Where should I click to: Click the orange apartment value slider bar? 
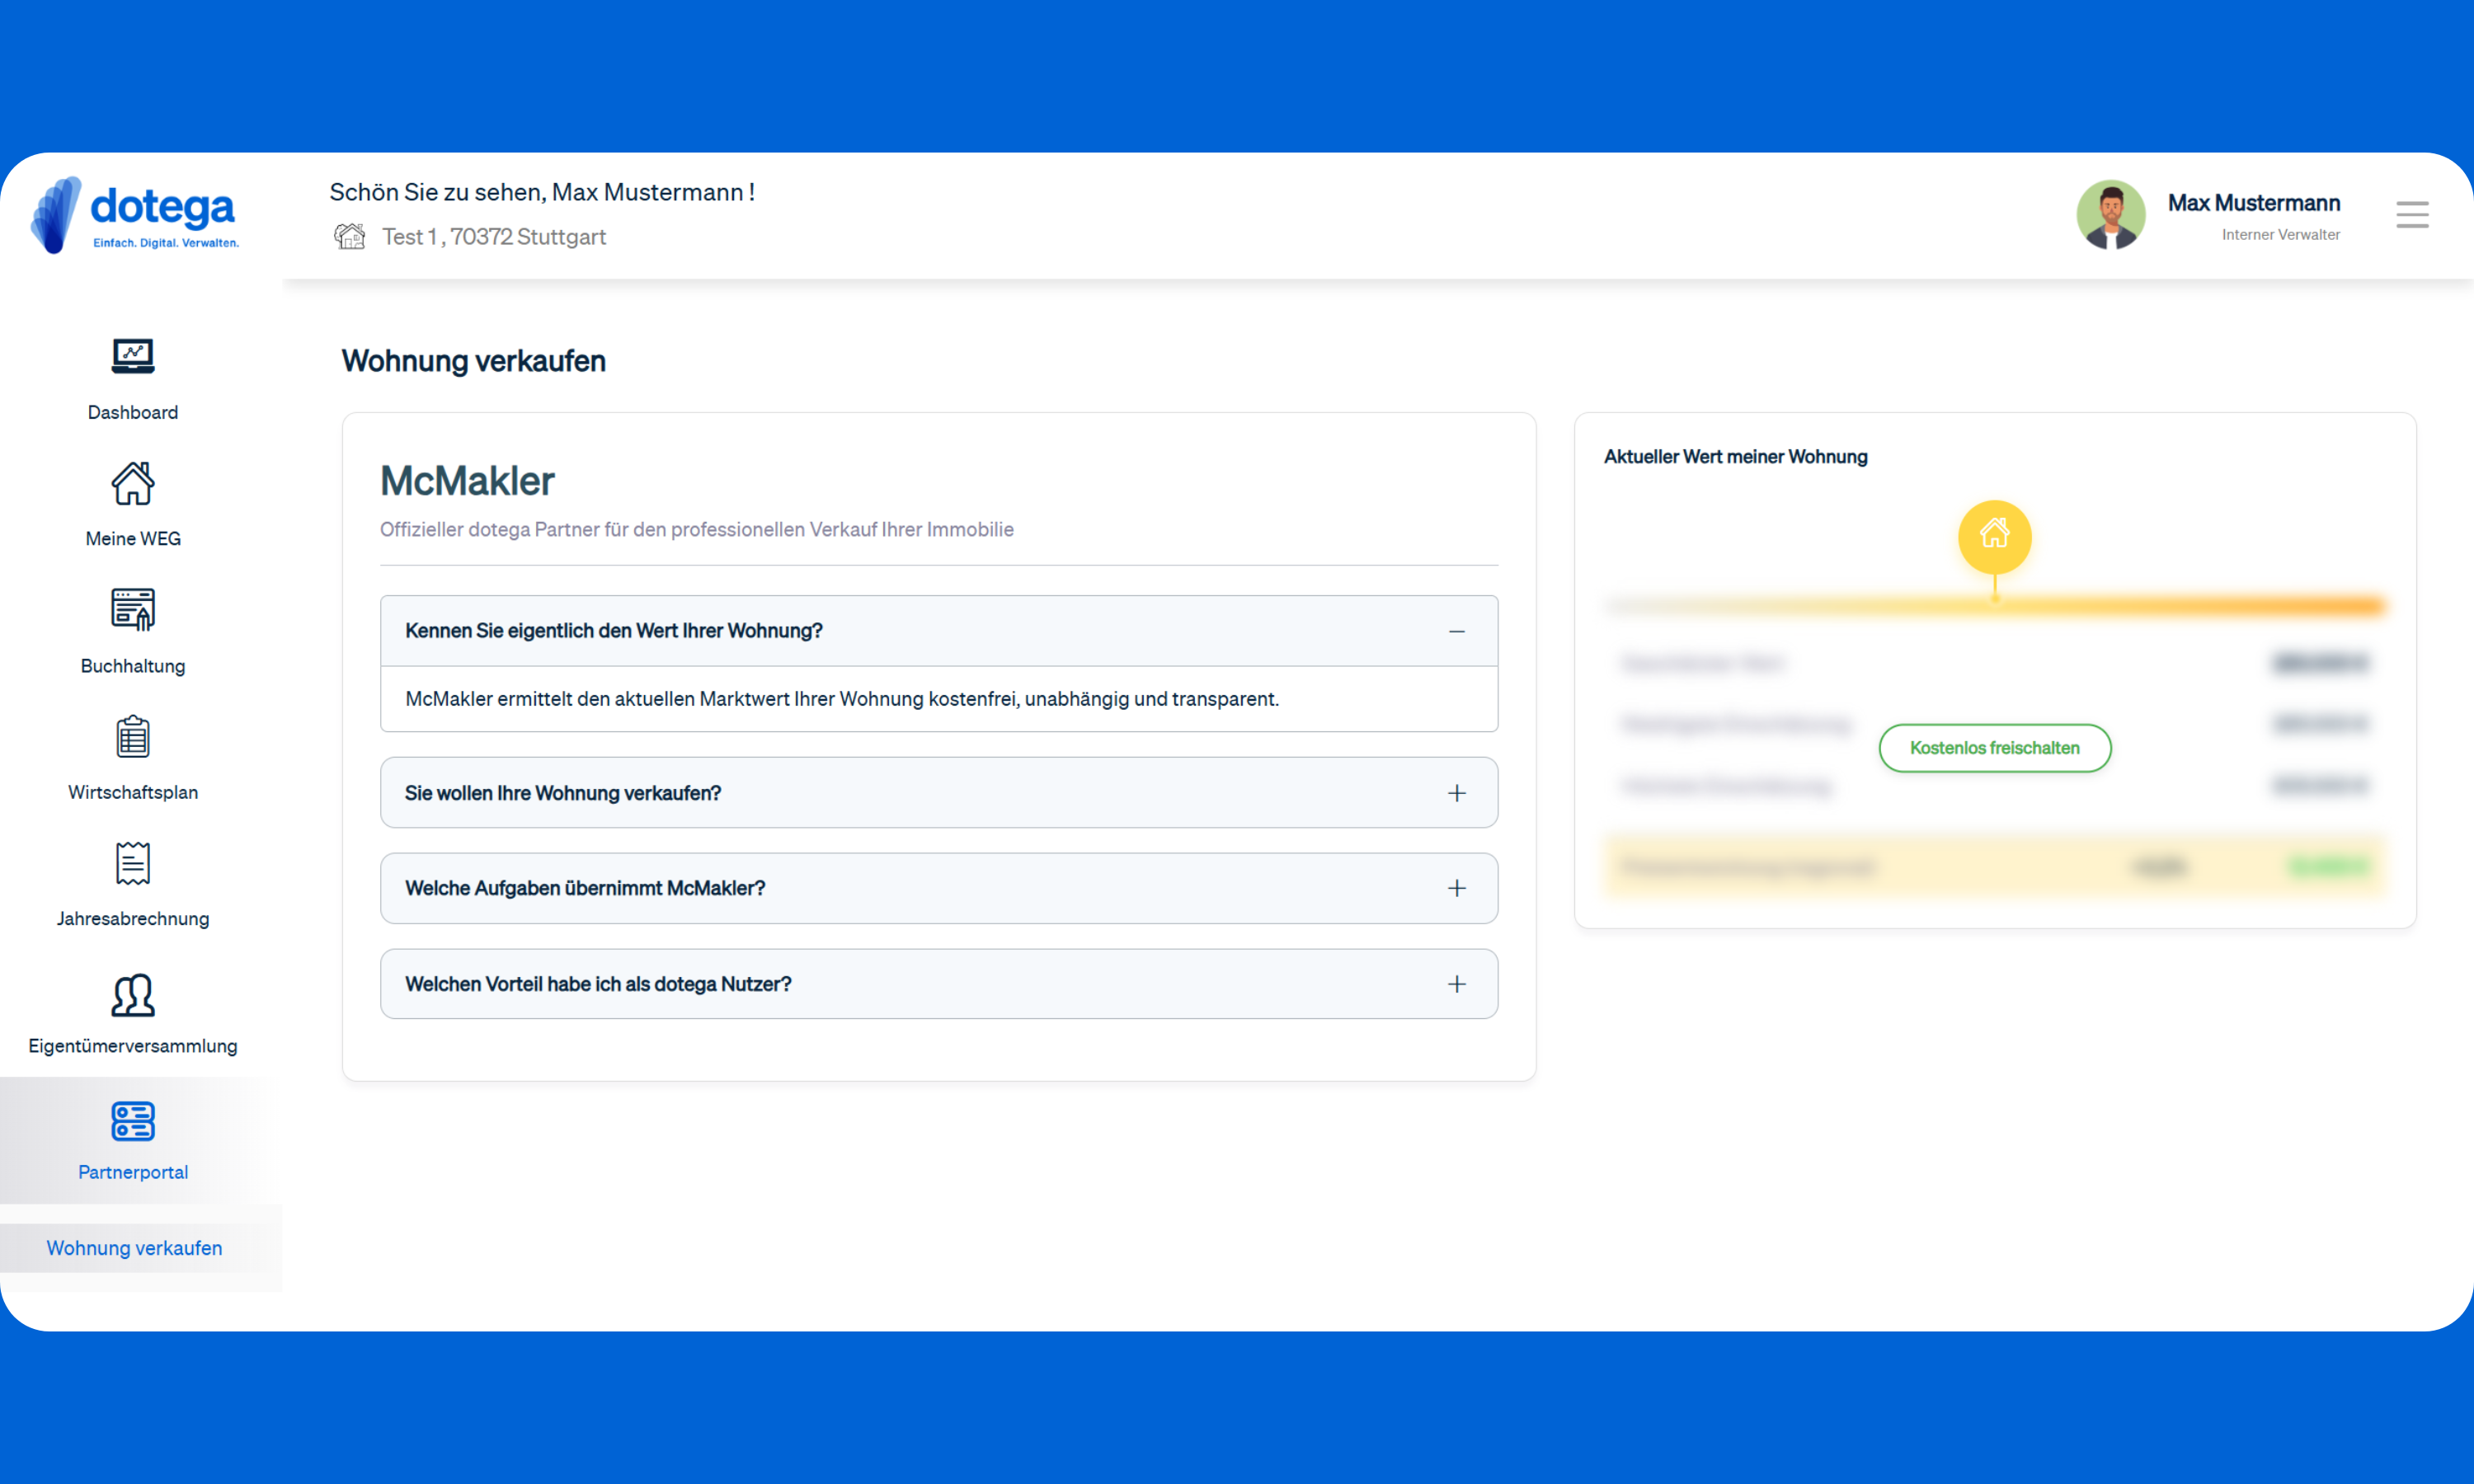[x=2200, y=605]
